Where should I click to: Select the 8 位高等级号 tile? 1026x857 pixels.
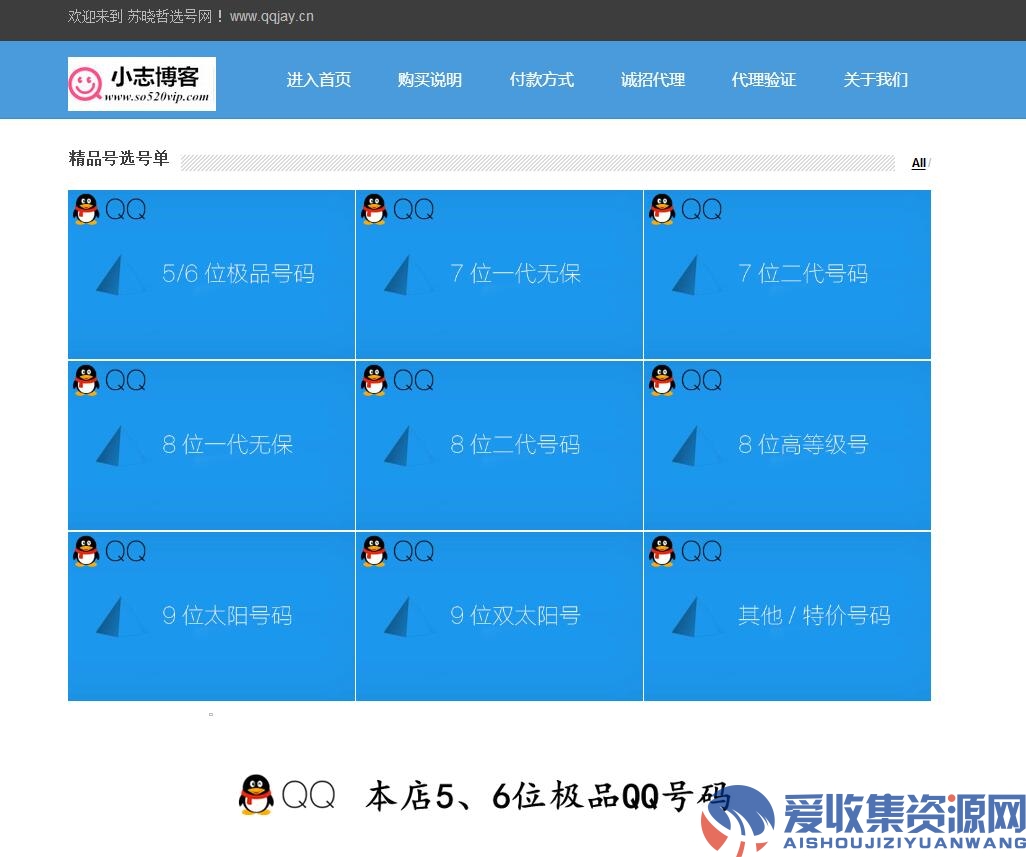click(x=787, y=446)
